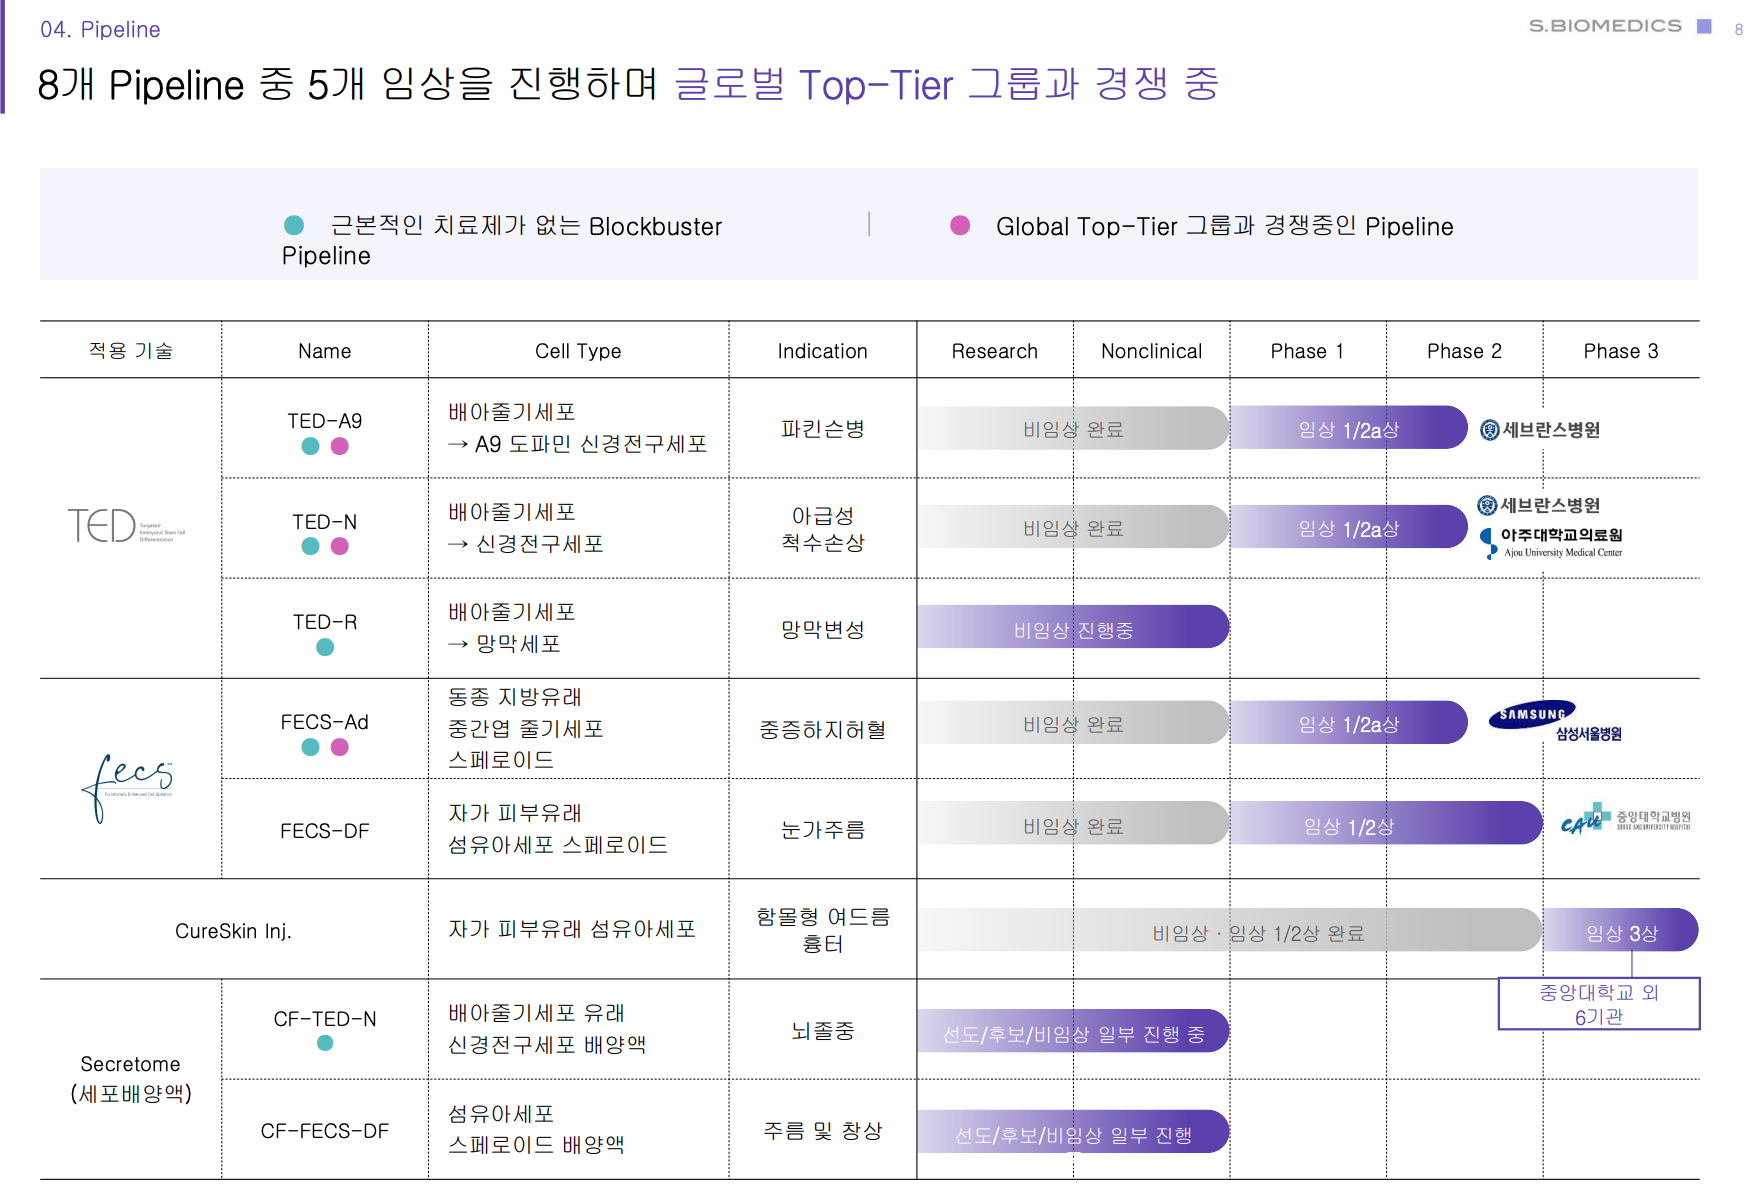This screenshot has width=1758, height=1196.
Task: Click the magenta dot under TED-A9
Action: pyautogui.click(x=340, y=446)
